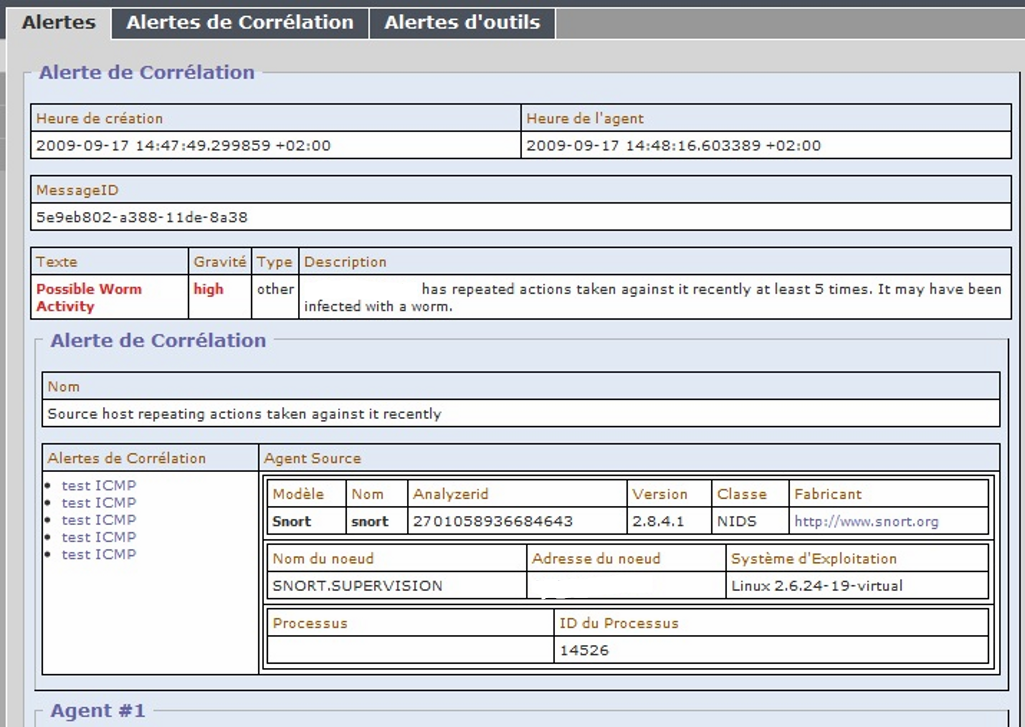Click the Heure de création timestamp value
The width and height of the screenshot is (1025, 727).
(x=183, y=145)
